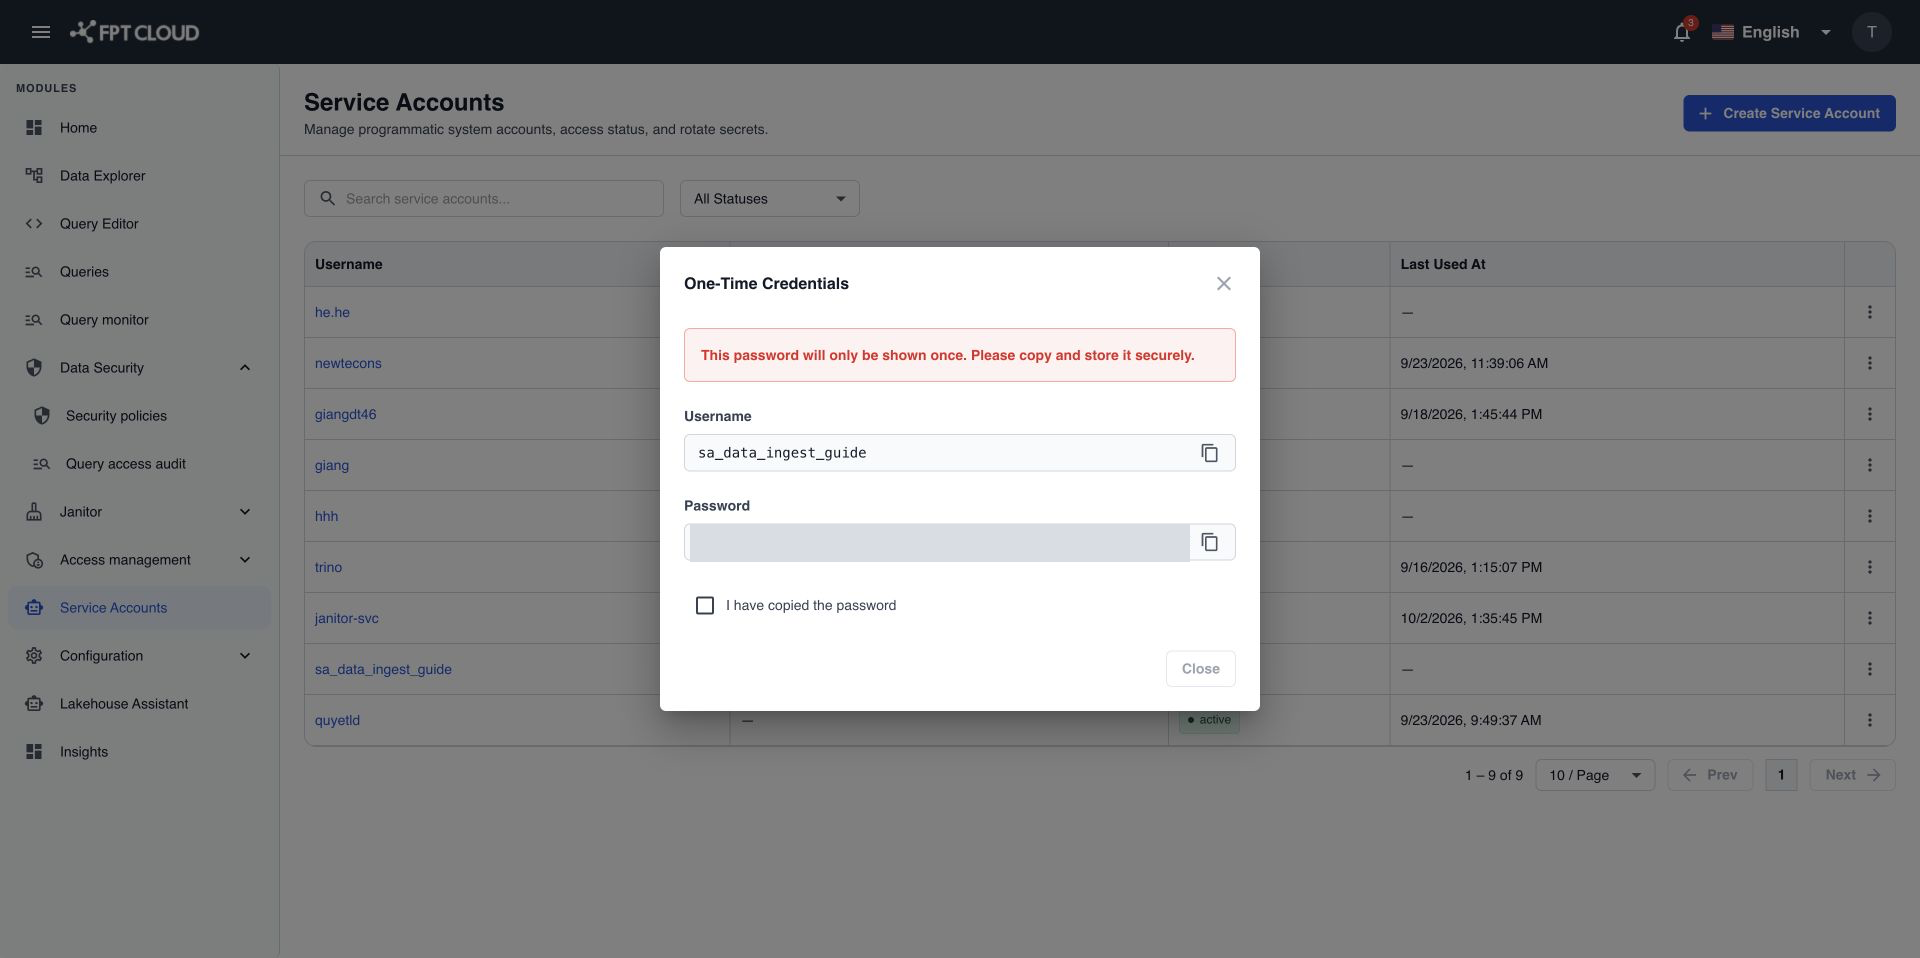The height and width of the screenshot is (958, 1920).
Task: Click the Query access audit icon
Action: pyautogui.click(x=41, y=464)
